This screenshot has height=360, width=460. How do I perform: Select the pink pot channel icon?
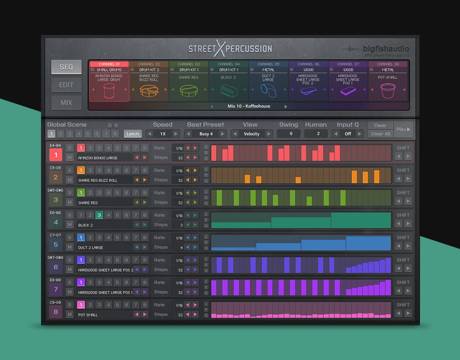click(x=388, y=90)
